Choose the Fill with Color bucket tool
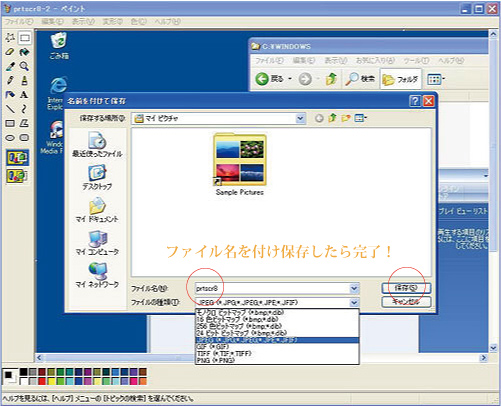This screenshot has height=406, width=501. [x=24, y=52]
